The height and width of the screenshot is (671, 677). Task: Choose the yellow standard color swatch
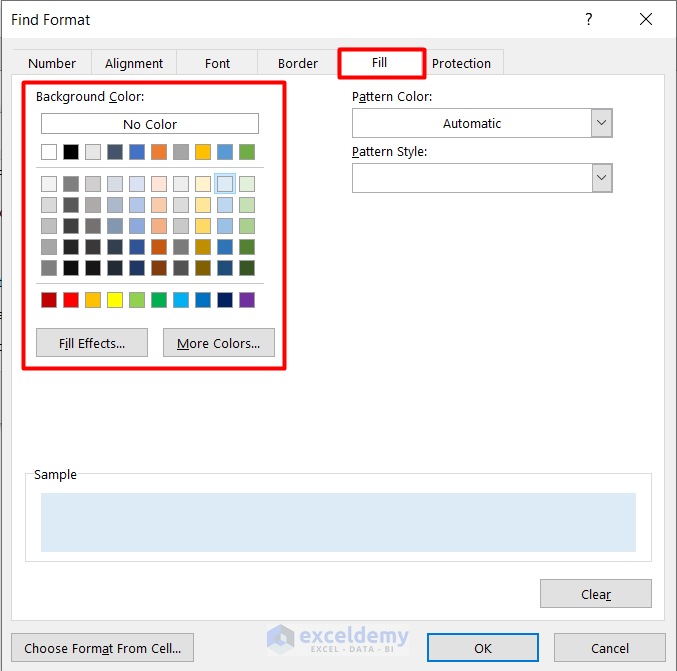[115, 300]
